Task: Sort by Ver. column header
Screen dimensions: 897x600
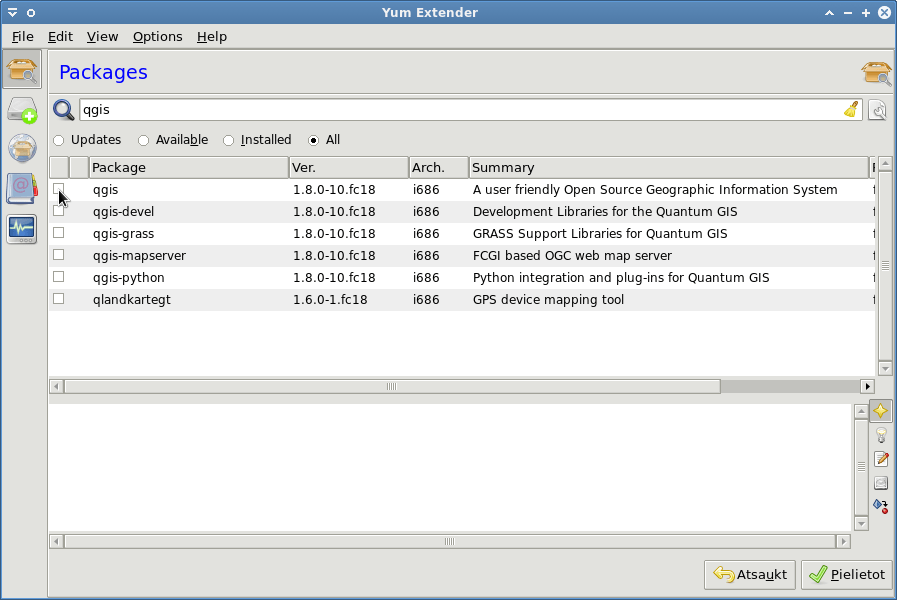Action: click(x=349, y=168)
